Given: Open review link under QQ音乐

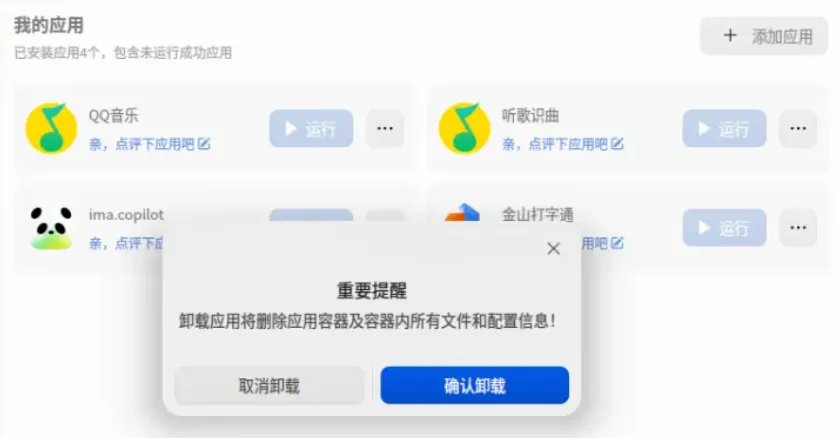Looking at the screenshot, I should [142, 144].
